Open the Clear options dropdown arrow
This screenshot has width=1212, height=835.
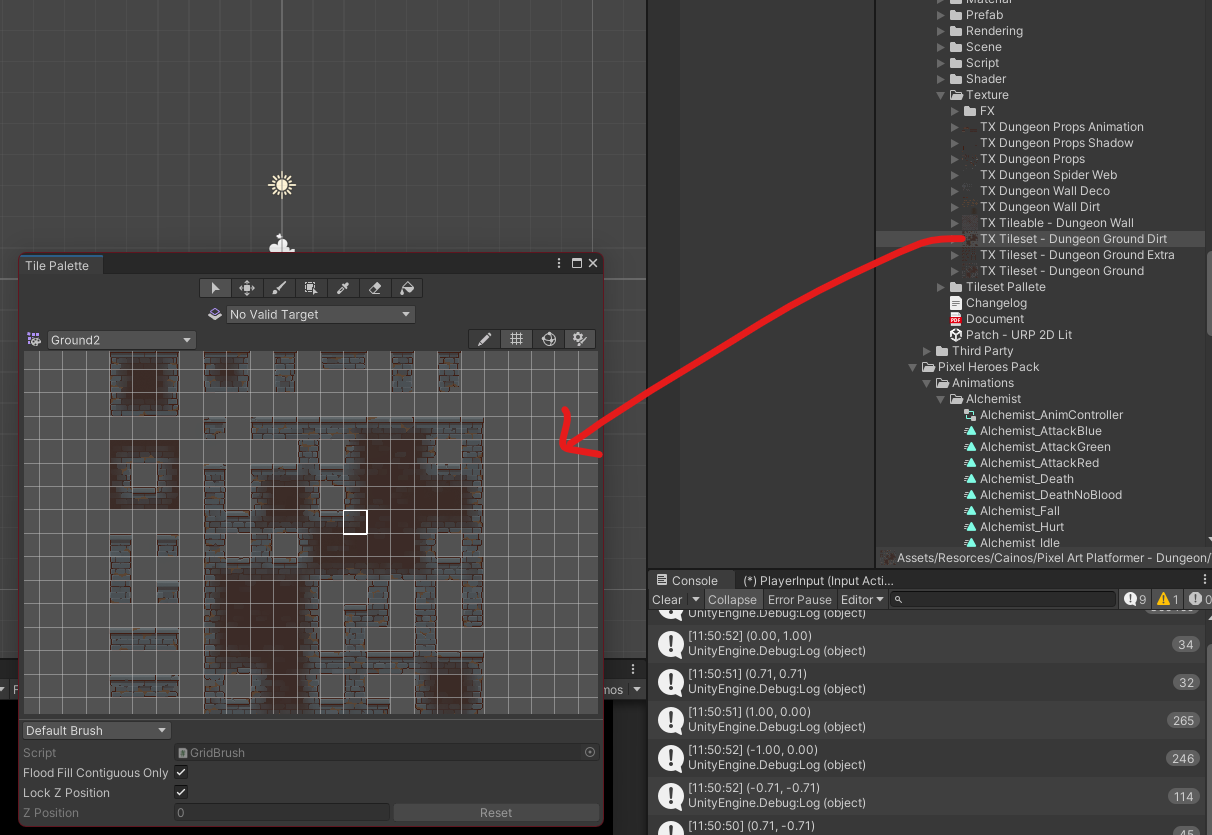click(x=695, y=600)
